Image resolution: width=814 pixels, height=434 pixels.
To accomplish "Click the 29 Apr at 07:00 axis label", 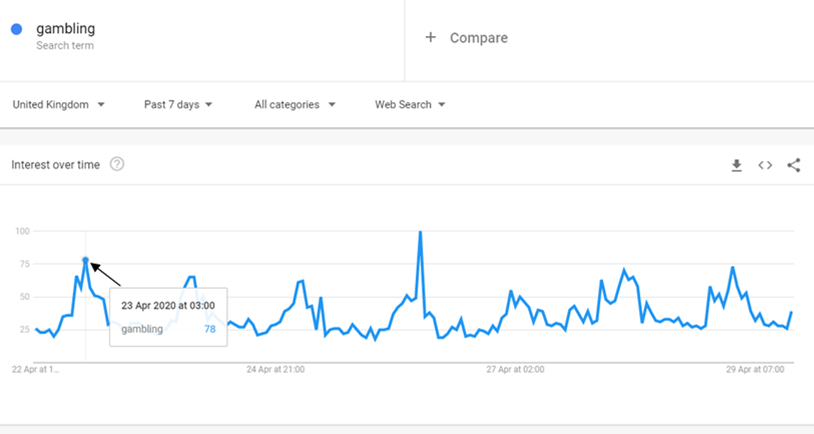I will (x=755, y=370).
